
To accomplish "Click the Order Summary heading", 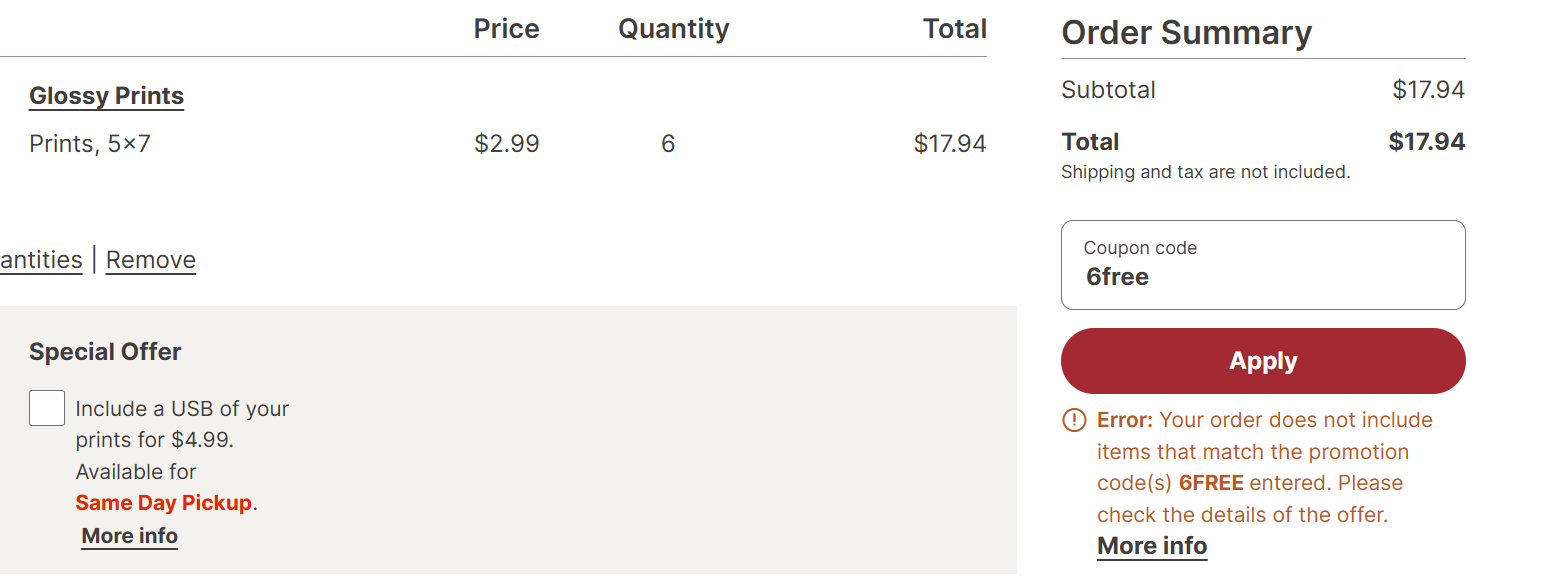I will 1186,33.
